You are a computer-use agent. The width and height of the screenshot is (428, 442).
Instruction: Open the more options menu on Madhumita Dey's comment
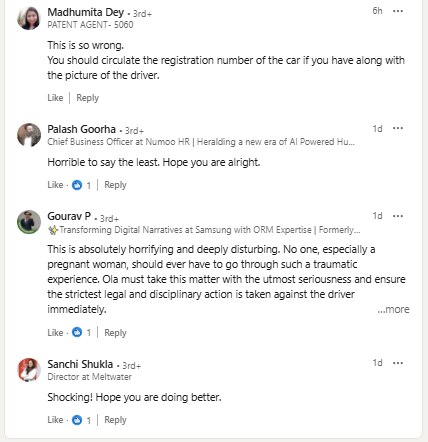coord(398,11)
